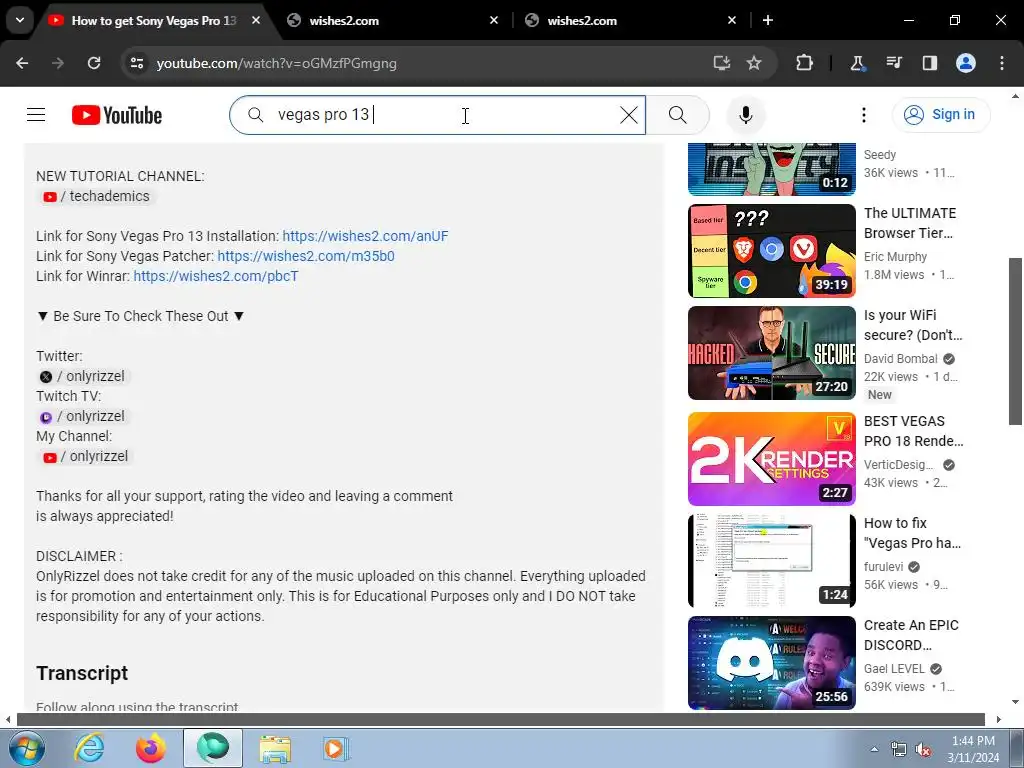Open How to fix Vegas Pro title
1024x768 pixels.
coord(912,533)
